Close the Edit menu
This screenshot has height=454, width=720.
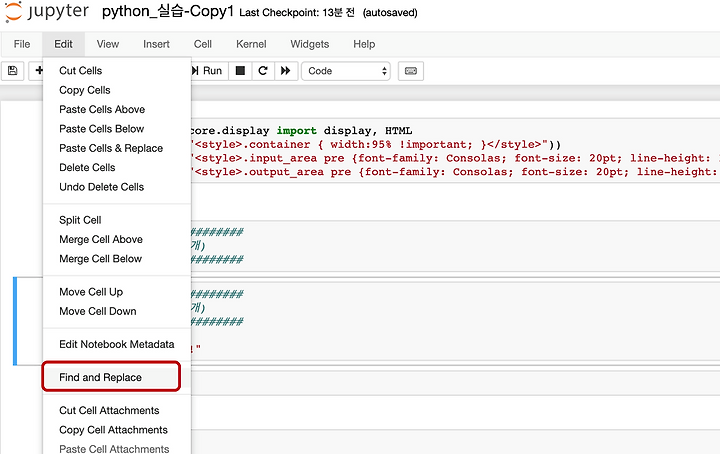pos(63,44)
